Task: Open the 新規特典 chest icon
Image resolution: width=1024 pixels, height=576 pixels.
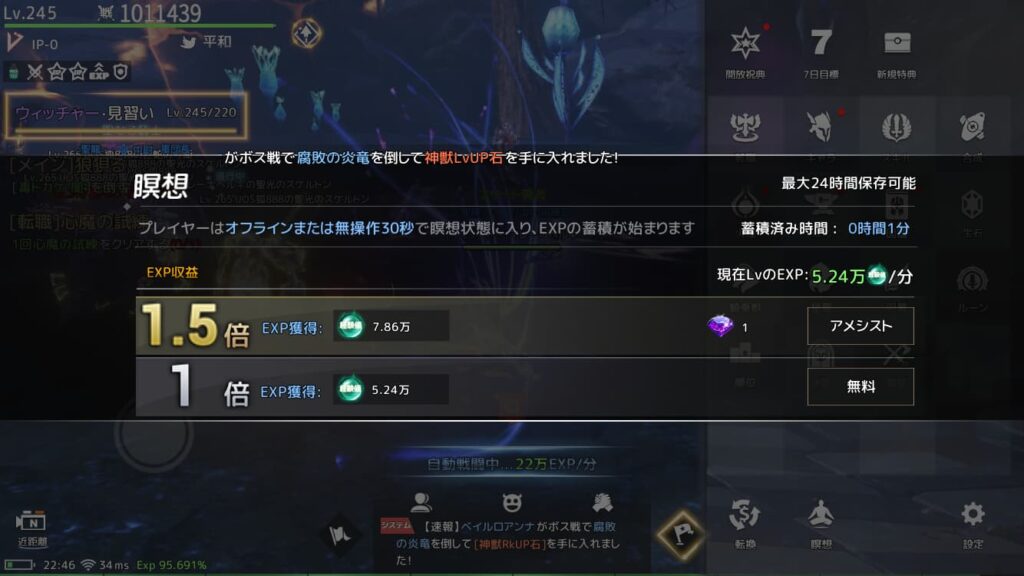Action: point(897,52)
